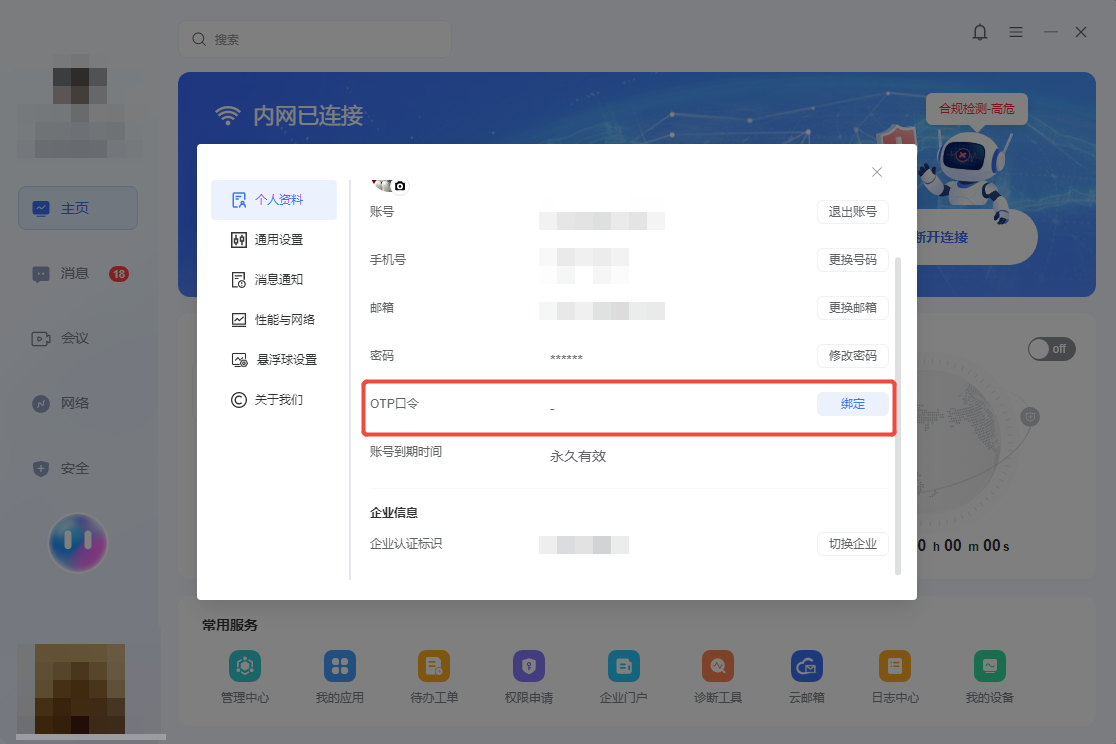Click the 开连接 disconnect button
The height and width of the screenshot is (744, 1116).
976,238
